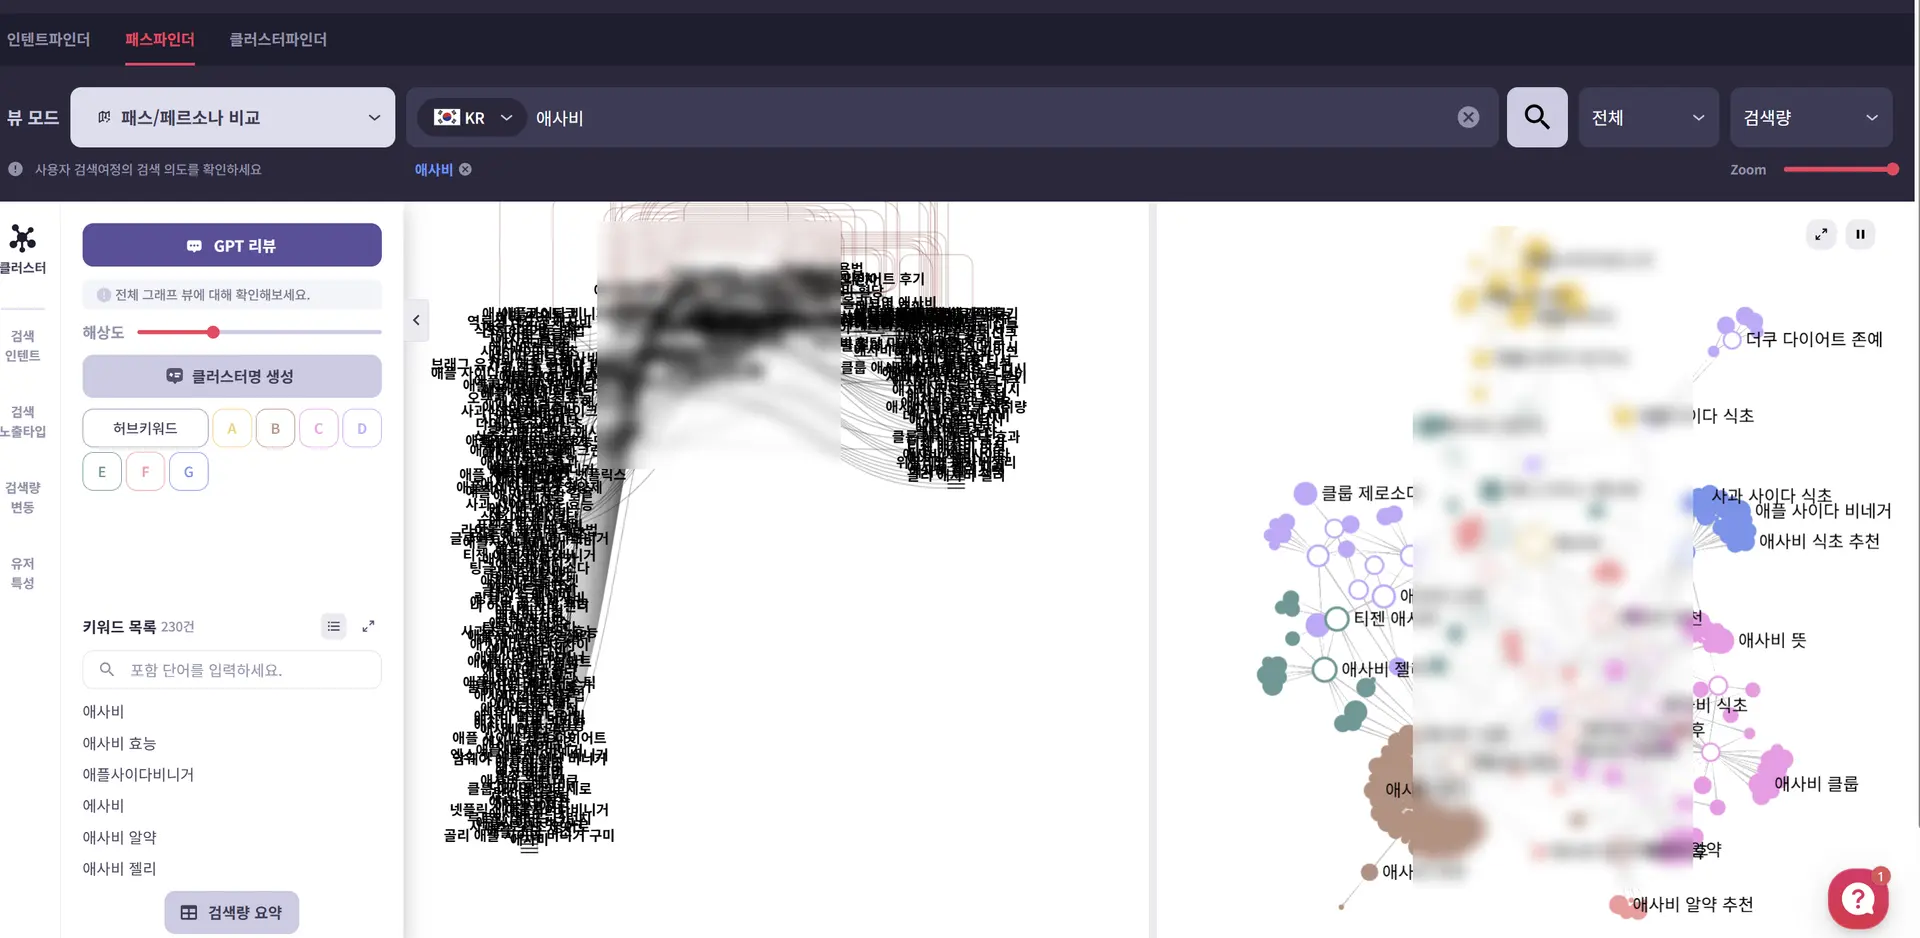
Task: Toggle the 허브키워드 filter chip
Action: pyautogui.click(x=145, y=428)
